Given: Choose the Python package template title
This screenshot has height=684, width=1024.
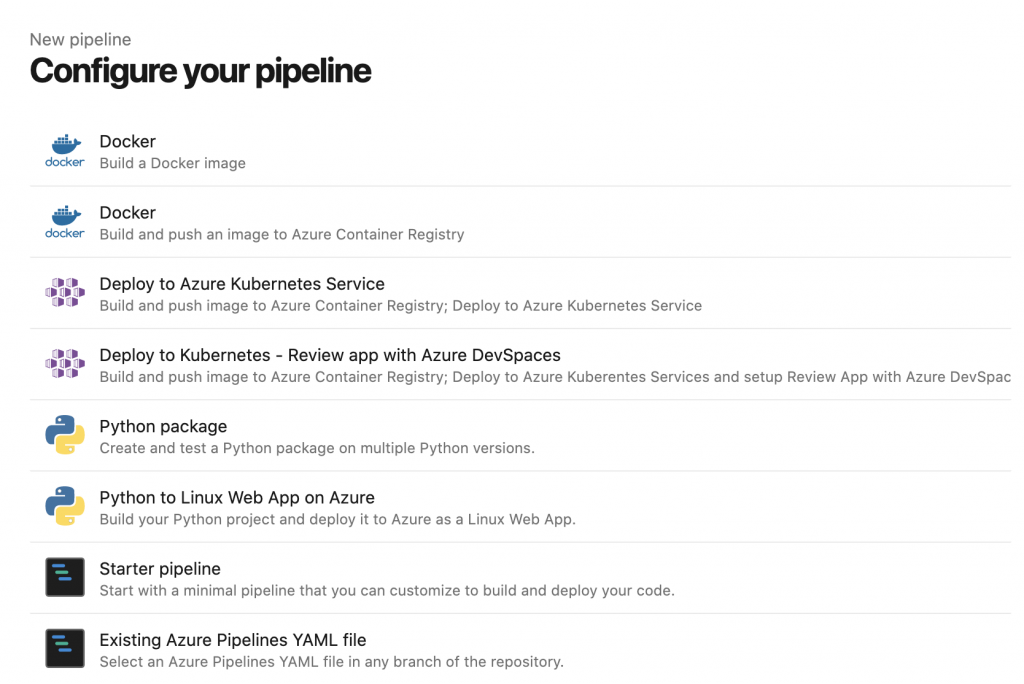Looking at the screenshot, I should click(x=163, y=426).
